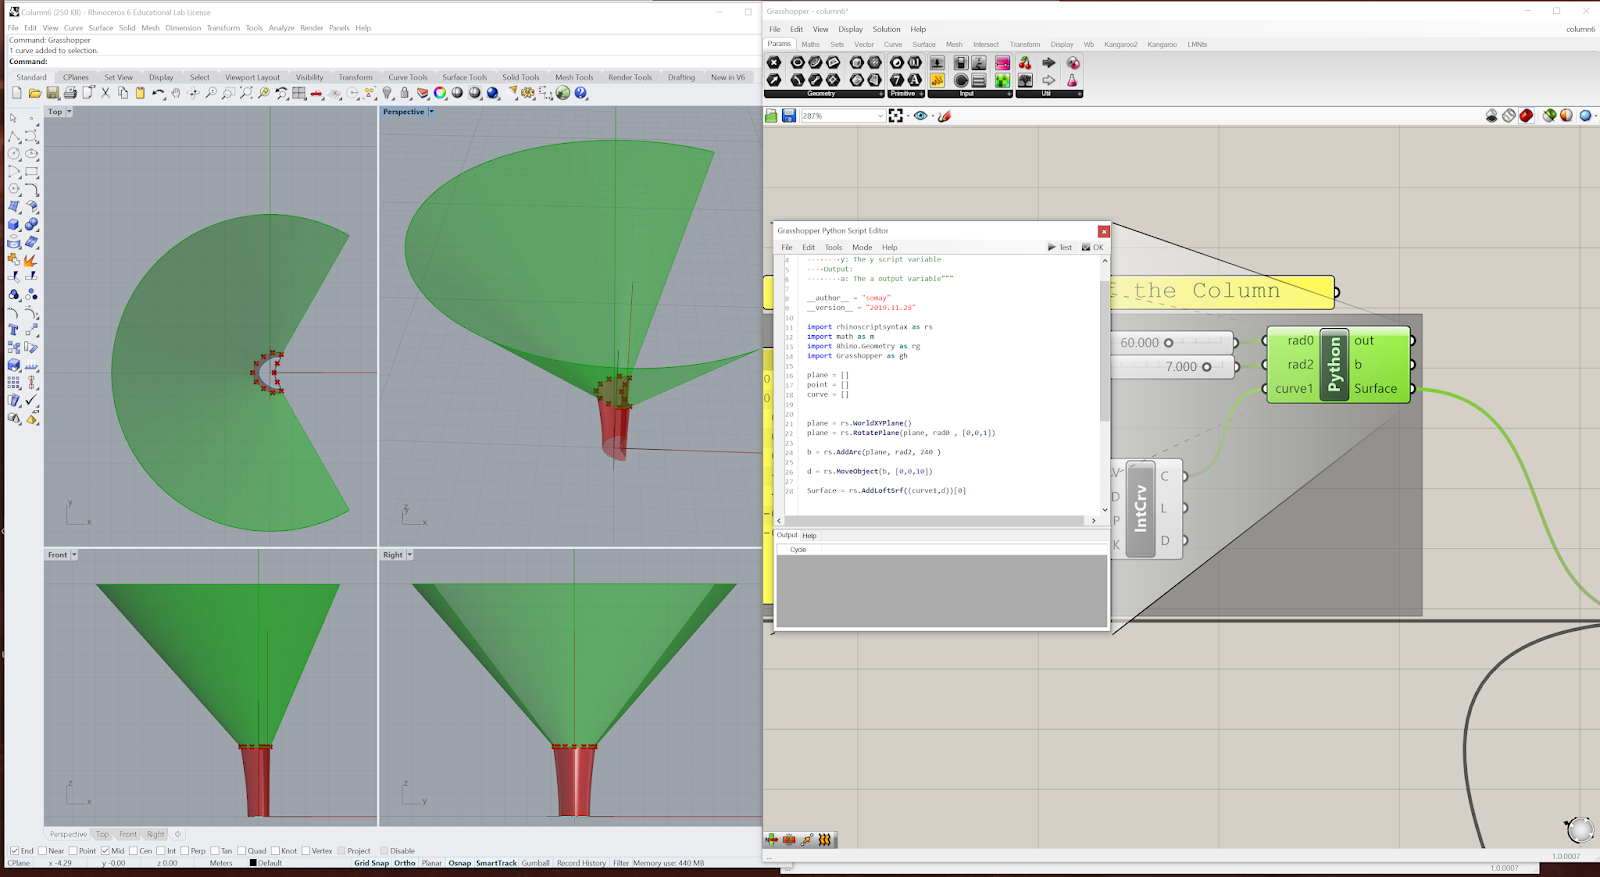Viewport: 1600px width, 877px height.
Task: Switch to the Kangaroo2 tab in Grasshopper
Action: tap(1120, 44)
